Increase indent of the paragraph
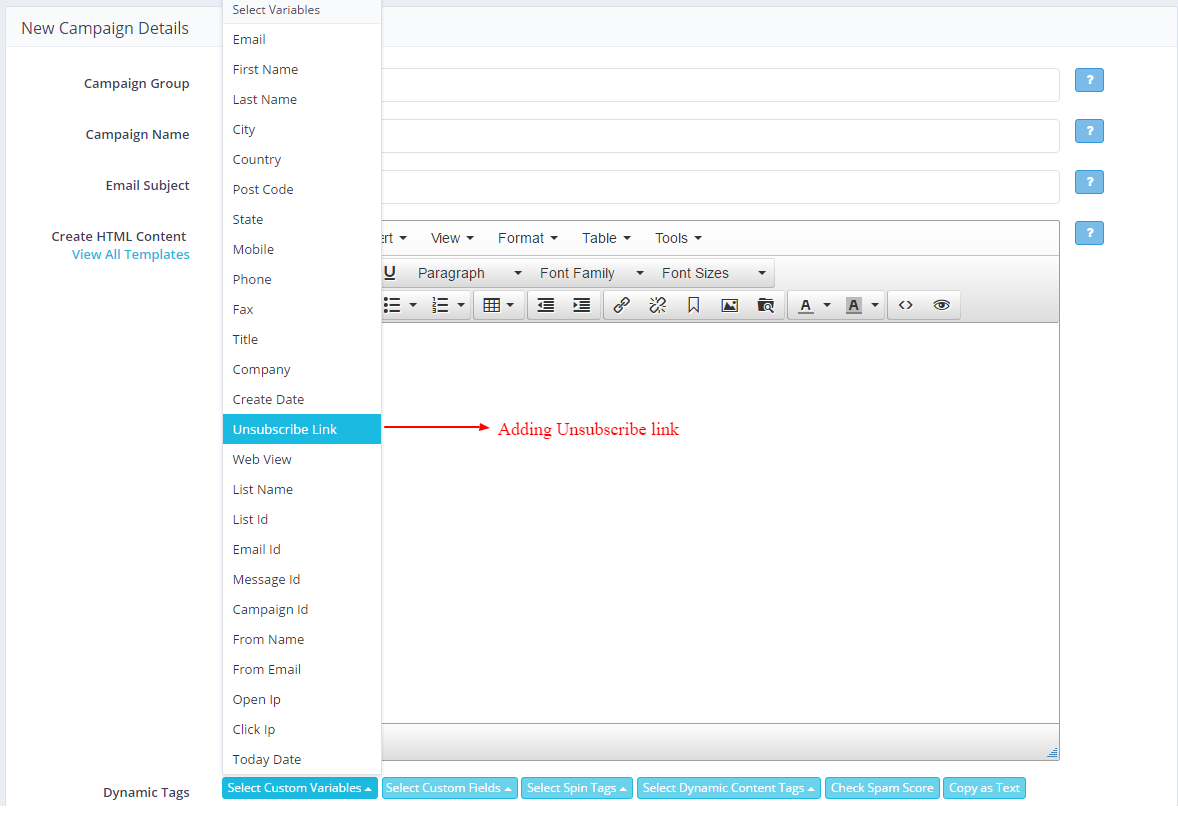Image resolution: width=1178 pixels, height=813 pixels. (581, 305)
